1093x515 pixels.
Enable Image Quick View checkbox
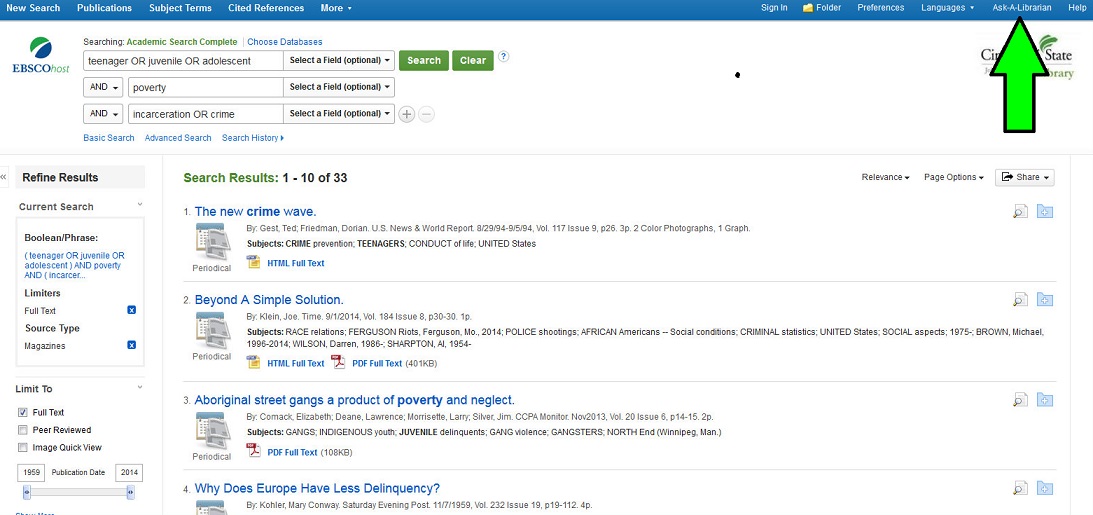[23, 447]
